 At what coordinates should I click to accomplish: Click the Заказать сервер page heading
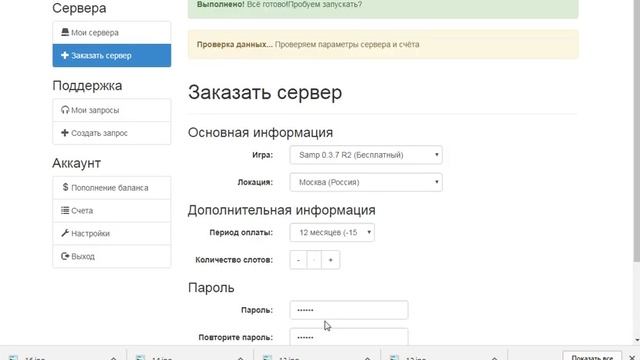click(265, 92)
